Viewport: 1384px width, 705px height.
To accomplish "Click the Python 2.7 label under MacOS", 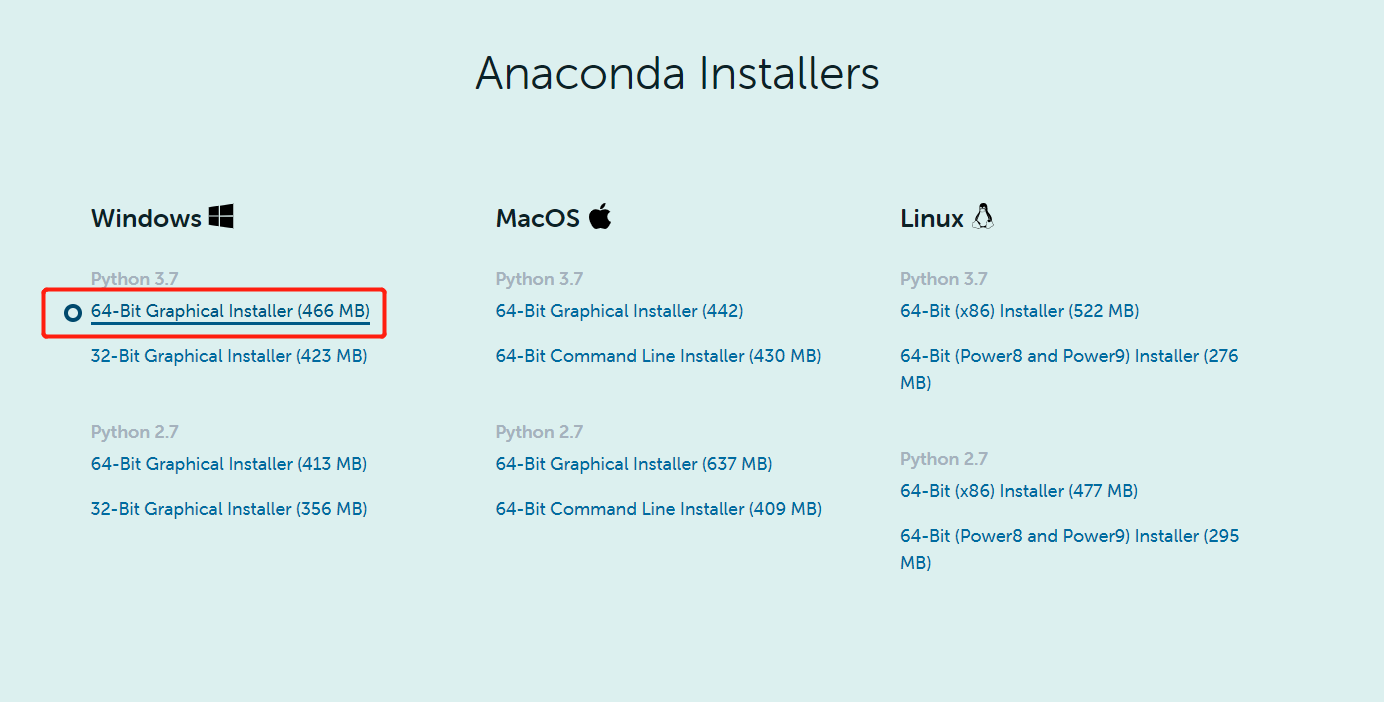I will pyautogui.click(x=539, y=431).
